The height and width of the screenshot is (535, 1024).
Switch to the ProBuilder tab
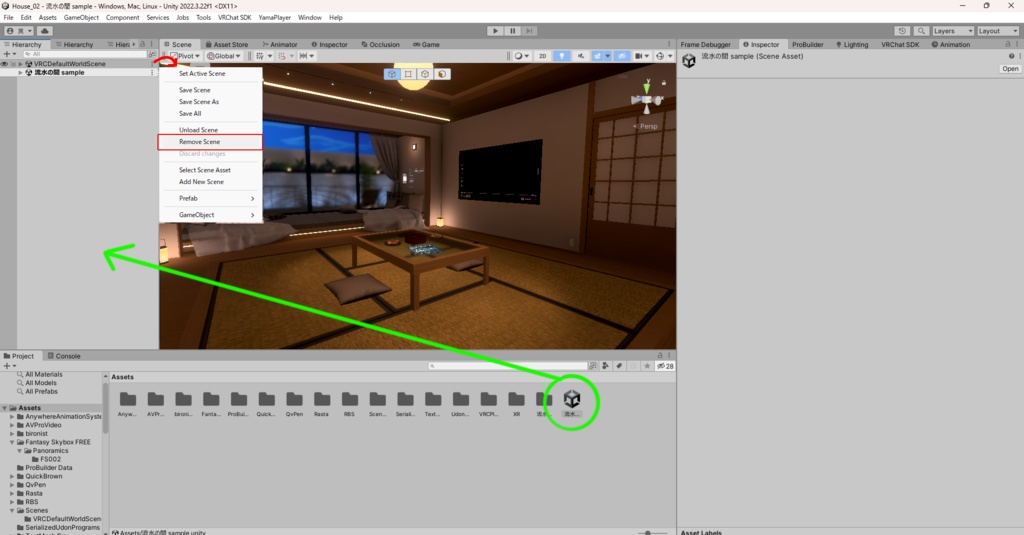807,44
